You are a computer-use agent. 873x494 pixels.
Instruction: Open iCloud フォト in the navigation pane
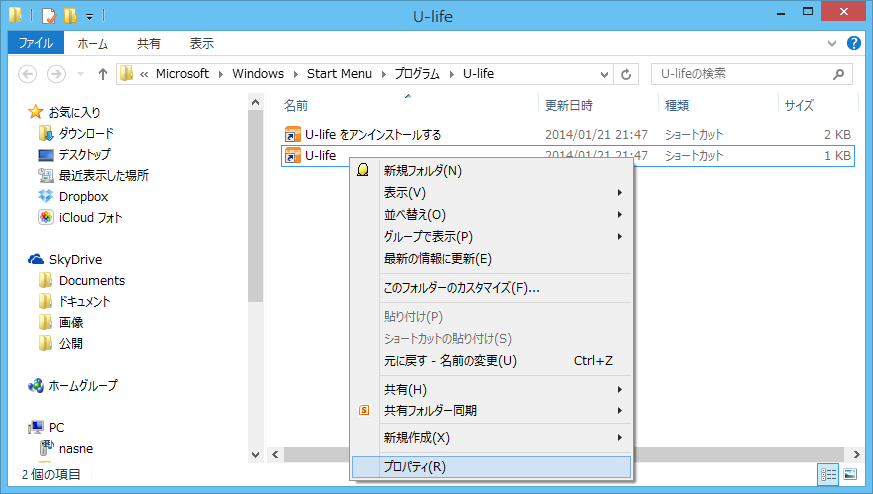80,218
